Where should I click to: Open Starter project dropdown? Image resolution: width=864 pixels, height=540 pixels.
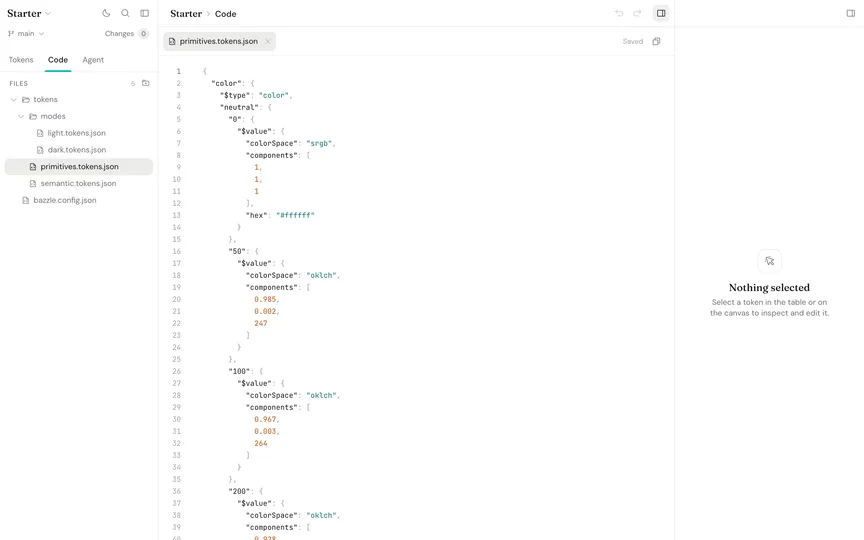point(29,13)
